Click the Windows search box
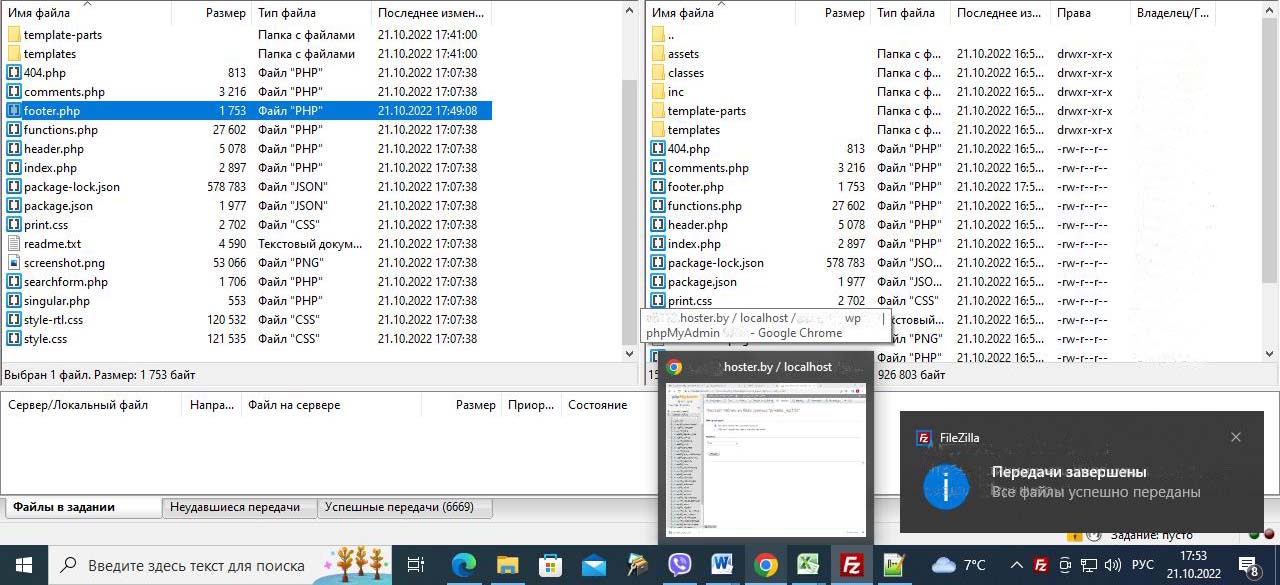The height and width of the screenshot is (585, 1280). click(x=195, y=565)
